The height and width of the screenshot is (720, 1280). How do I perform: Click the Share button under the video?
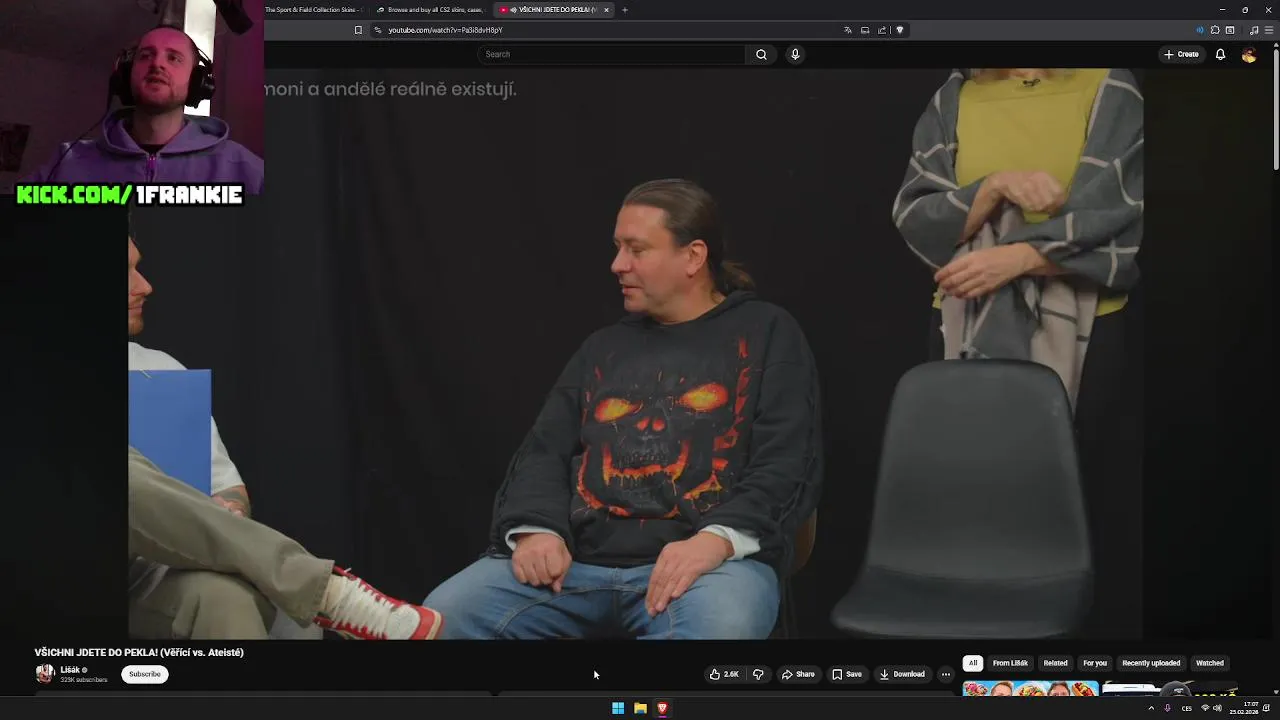click(x=798, y=674)
